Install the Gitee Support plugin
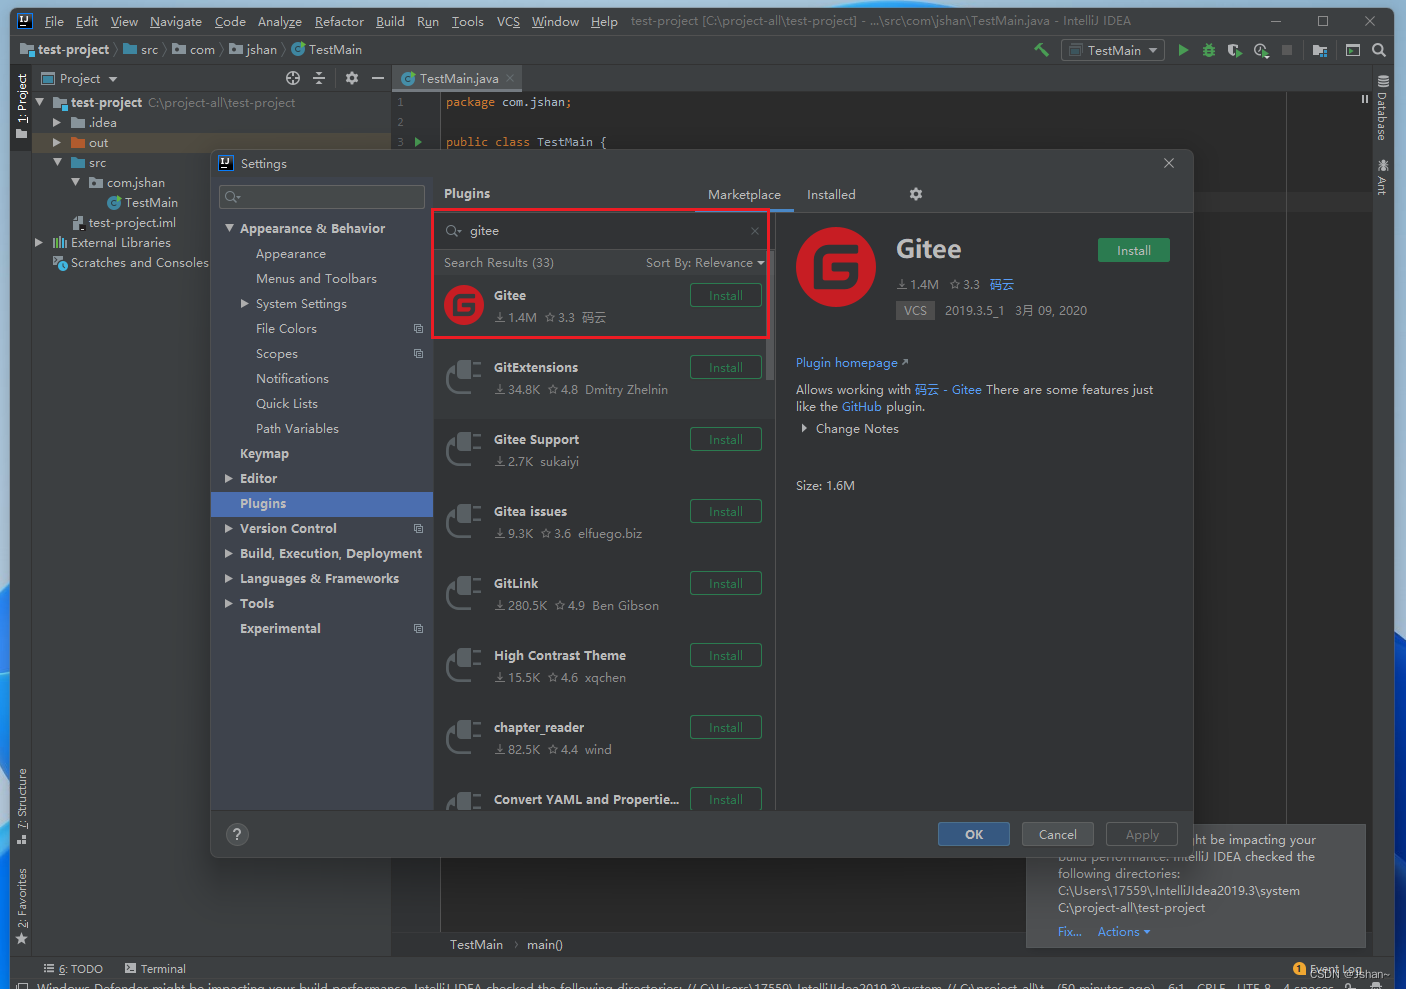 [725, 439]
